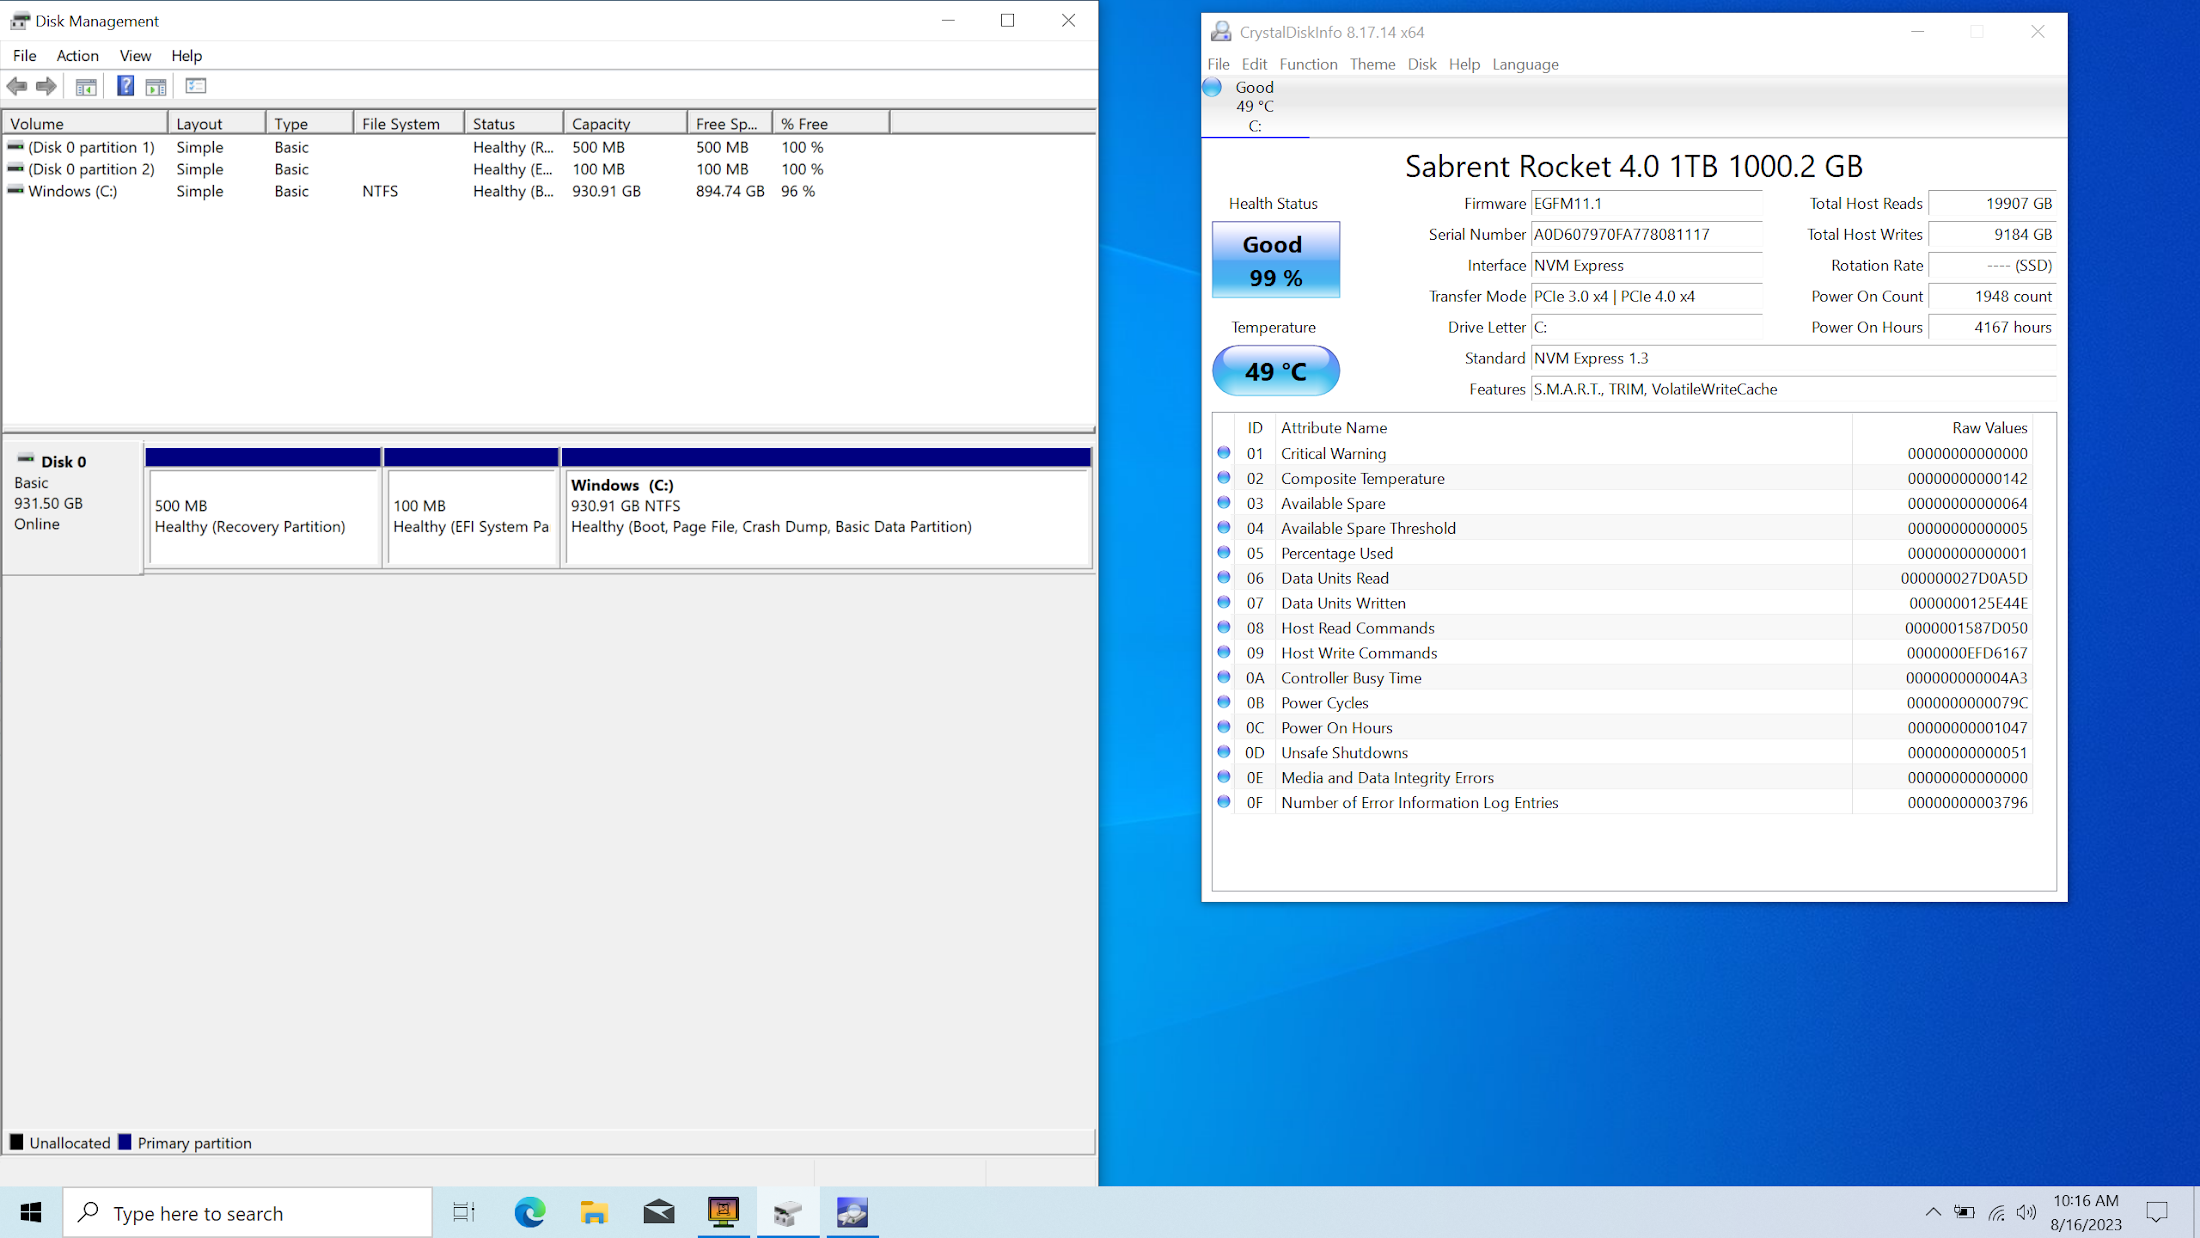Viewport: 2200px width, 1238px height.
Task: Click the Type here to search box
Action: [x=248, y=1213]
